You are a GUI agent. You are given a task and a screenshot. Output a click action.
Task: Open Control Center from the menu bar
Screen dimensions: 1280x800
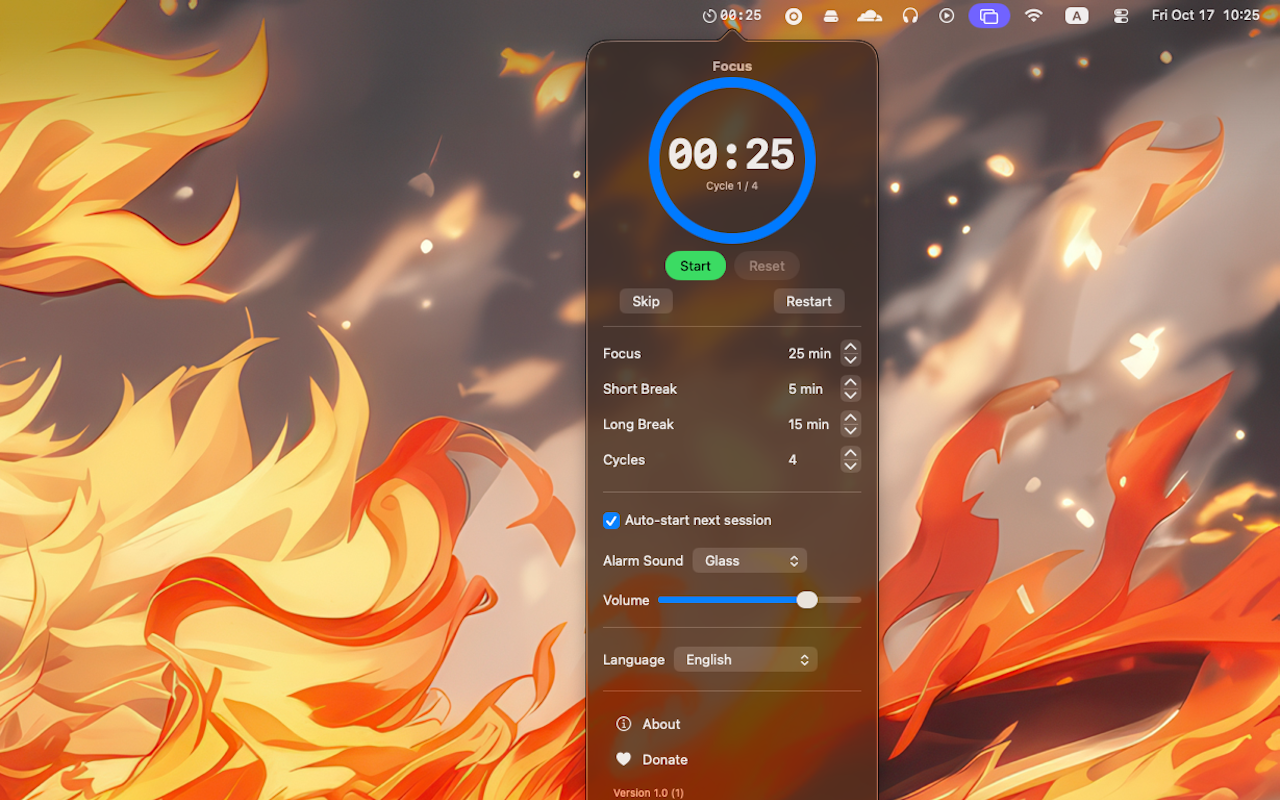tap(1120, 15)
